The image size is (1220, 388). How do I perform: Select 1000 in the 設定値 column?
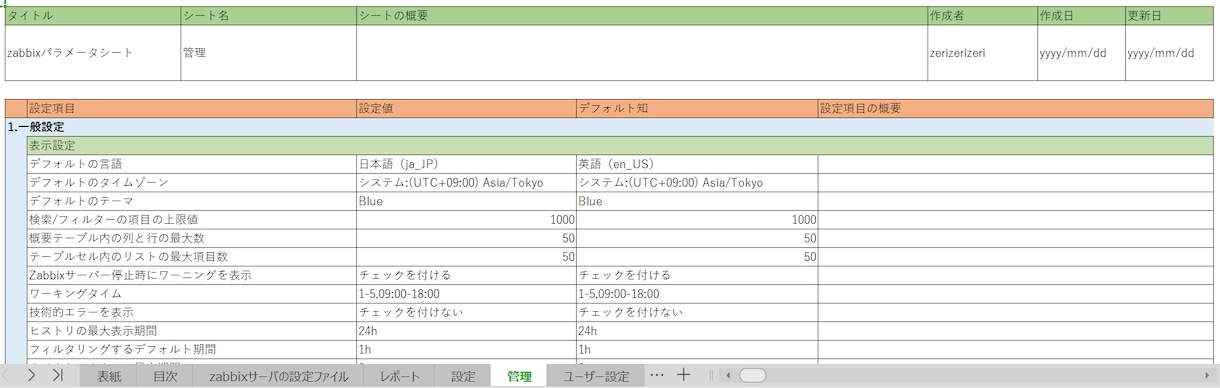466,220
